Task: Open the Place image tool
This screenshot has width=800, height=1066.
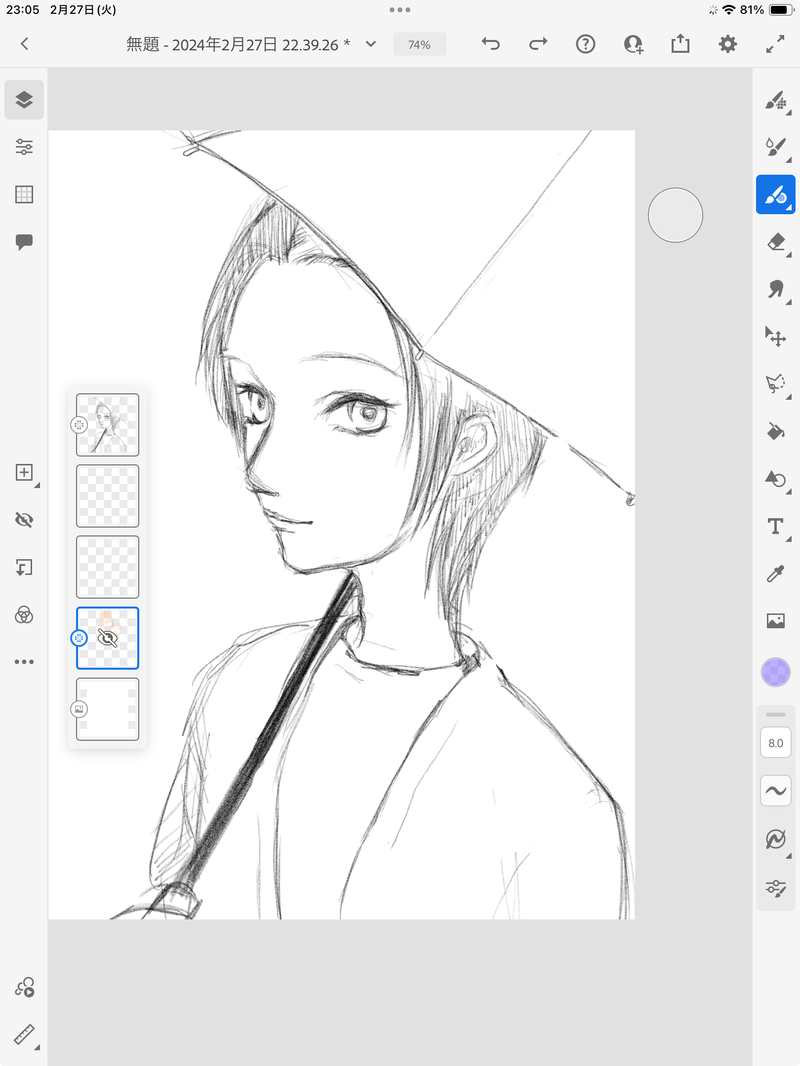Action: coord(776,621)
